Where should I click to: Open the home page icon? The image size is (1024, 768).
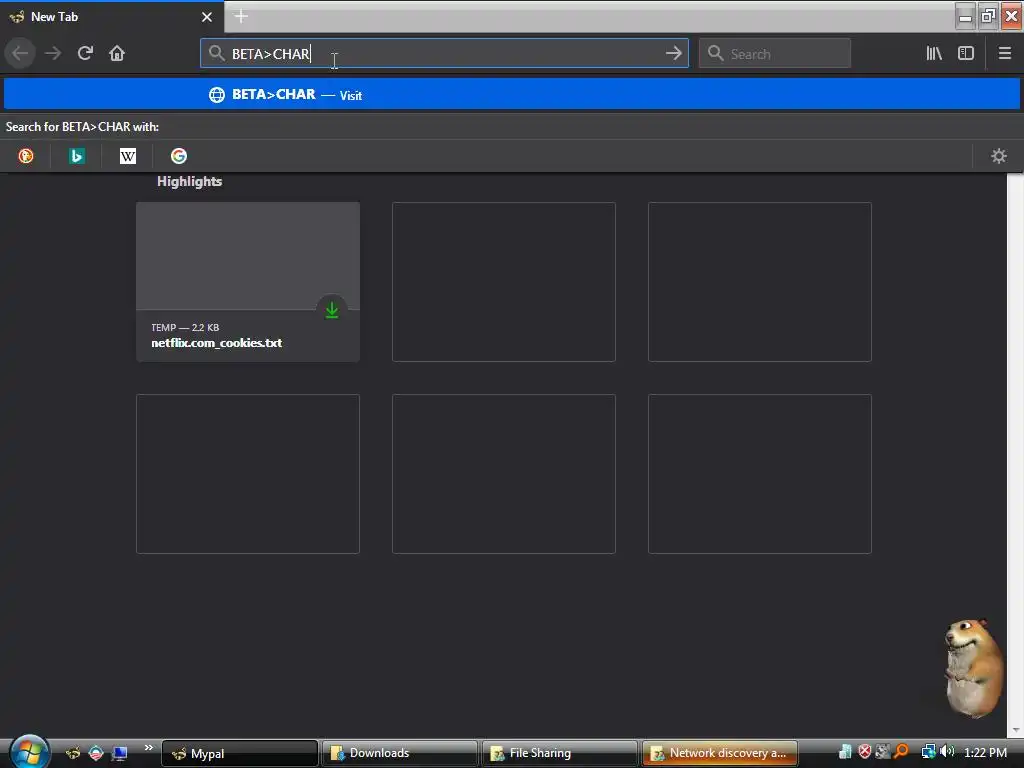pyautogui.click(x=117, y=53)
